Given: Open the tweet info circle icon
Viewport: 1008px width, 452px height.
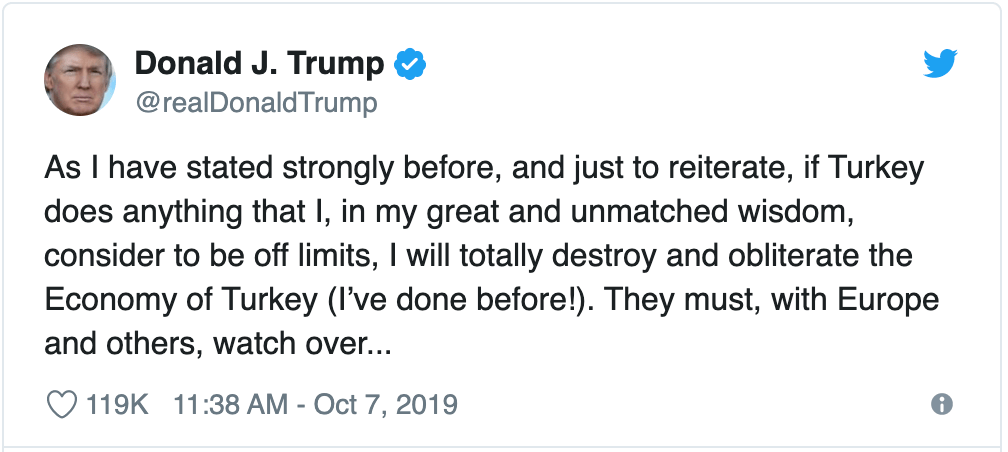Looking at the screenshot, I should coord(940,405).
